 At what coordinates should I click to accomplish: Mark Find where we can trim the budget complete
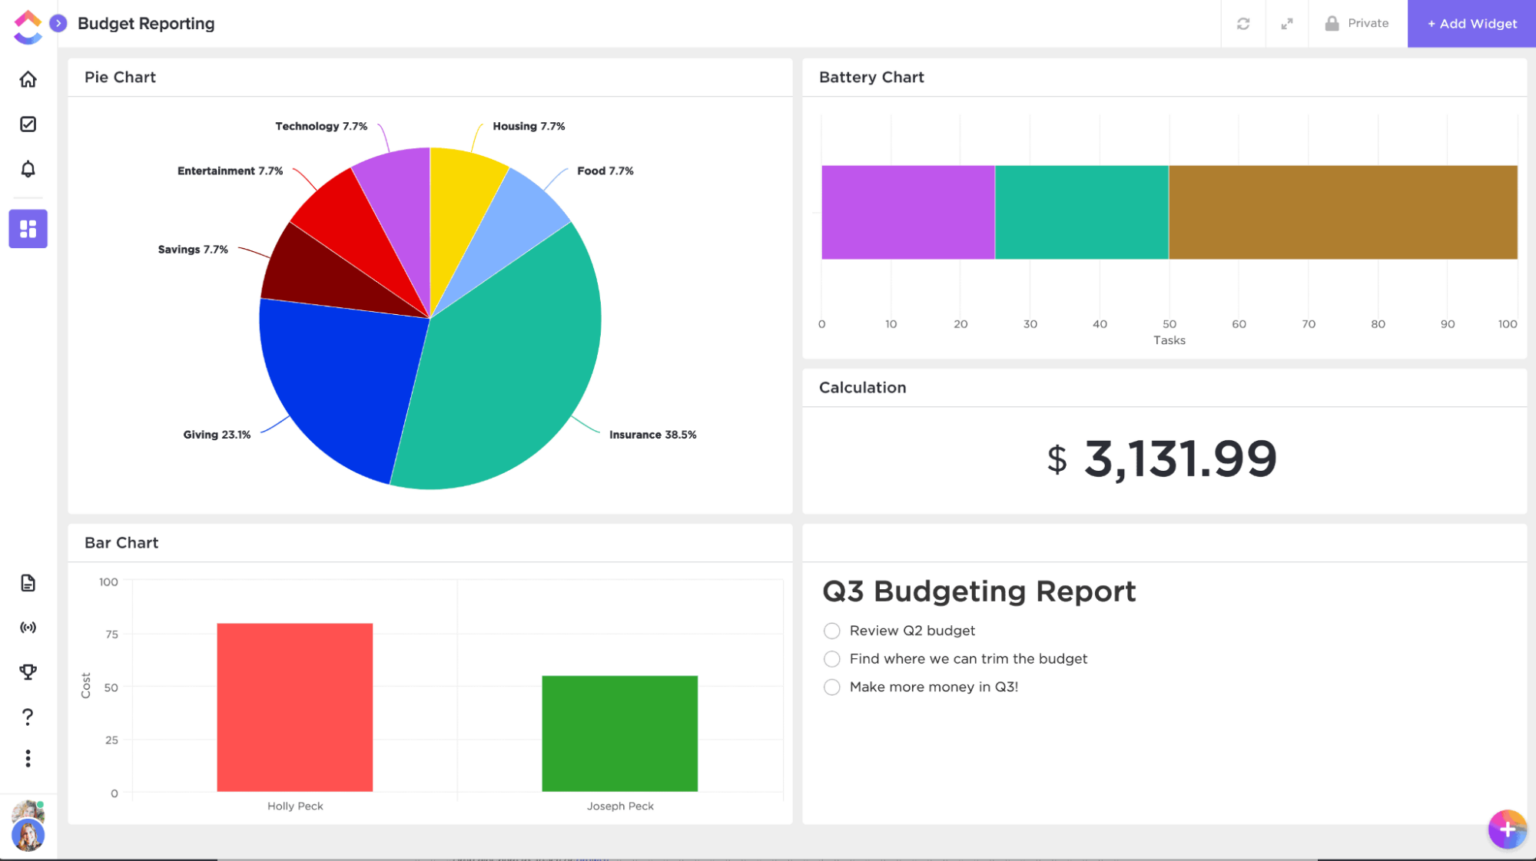click(831, 659)
